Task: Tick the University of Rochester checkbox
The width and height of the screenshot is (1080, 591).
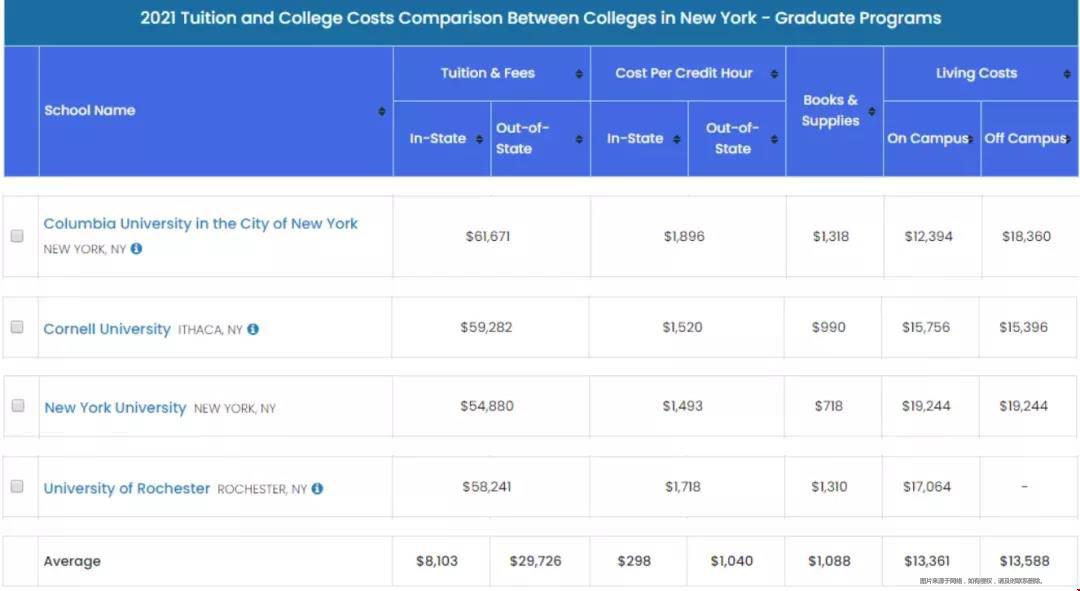Action: coord(17,486)
